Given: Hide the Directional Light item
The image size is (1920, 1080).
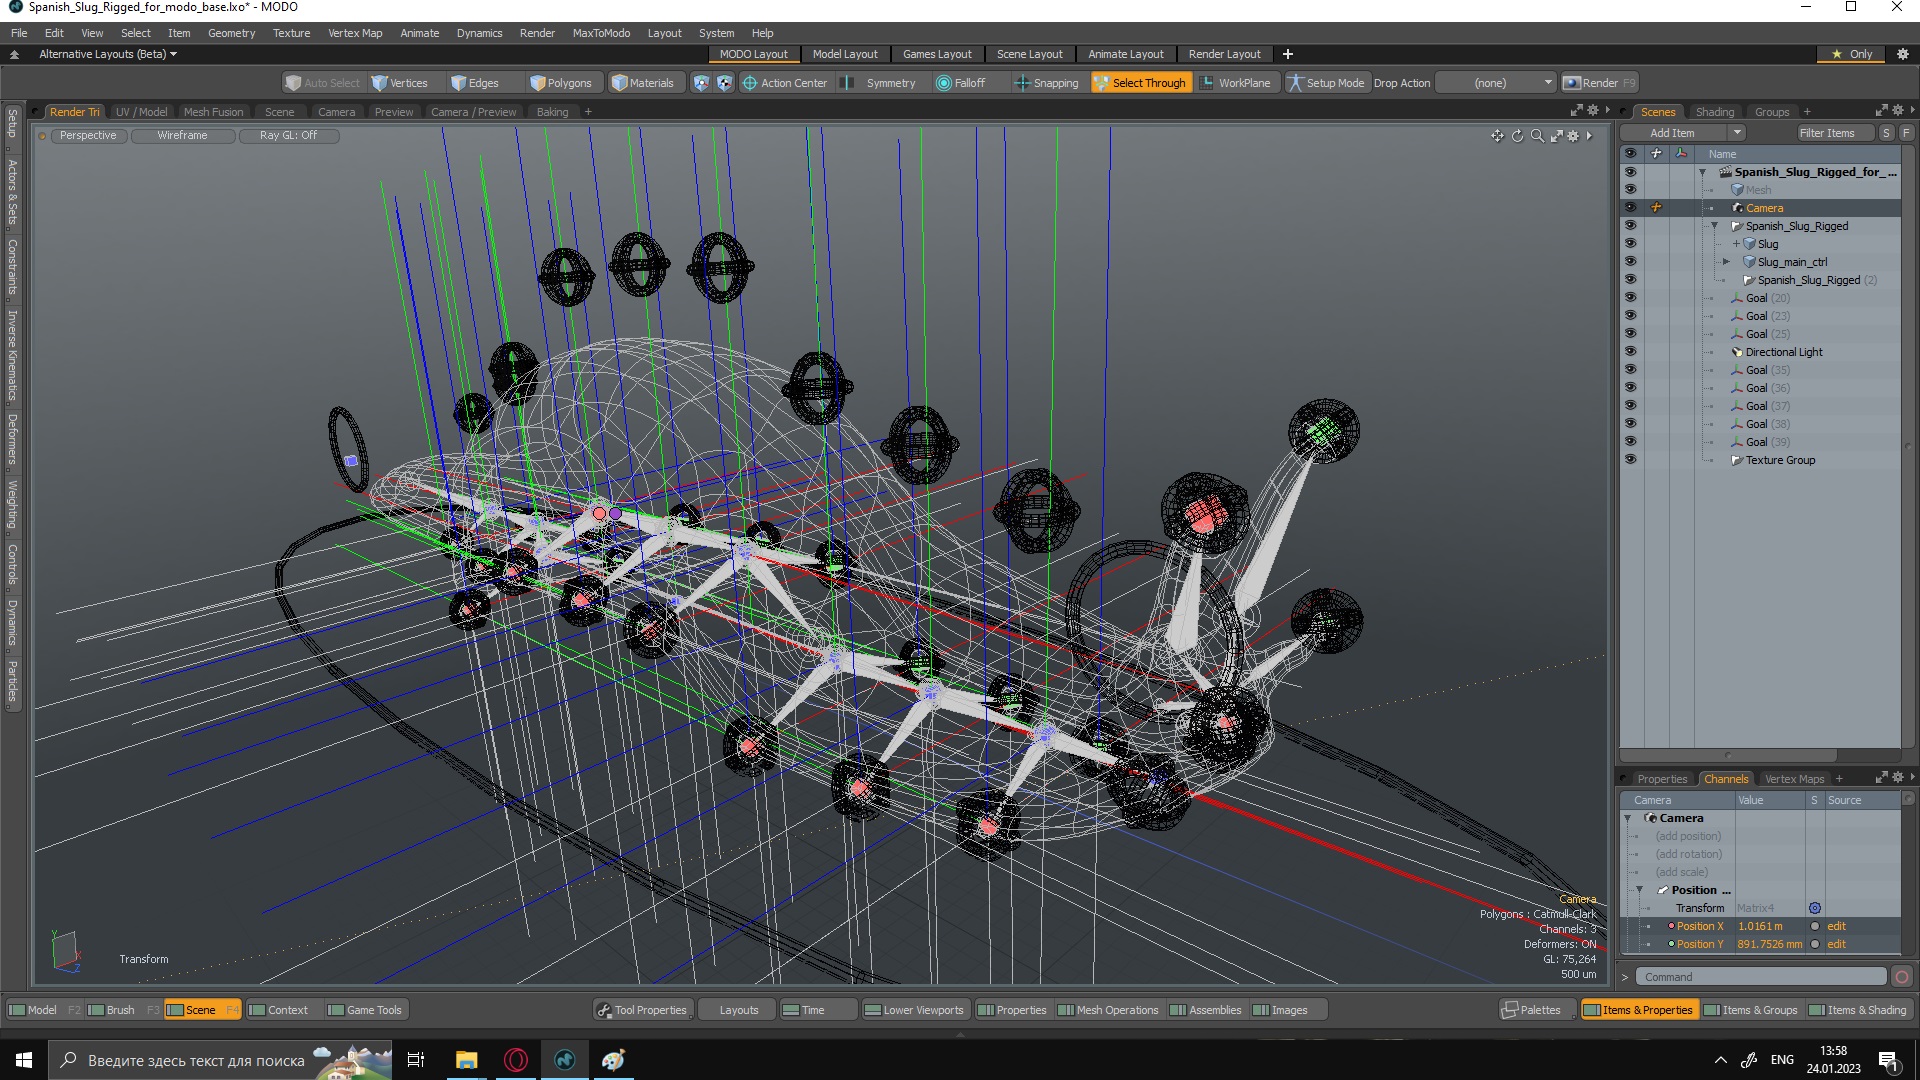Looking at the screenshot, I should tap(1631, 352).
